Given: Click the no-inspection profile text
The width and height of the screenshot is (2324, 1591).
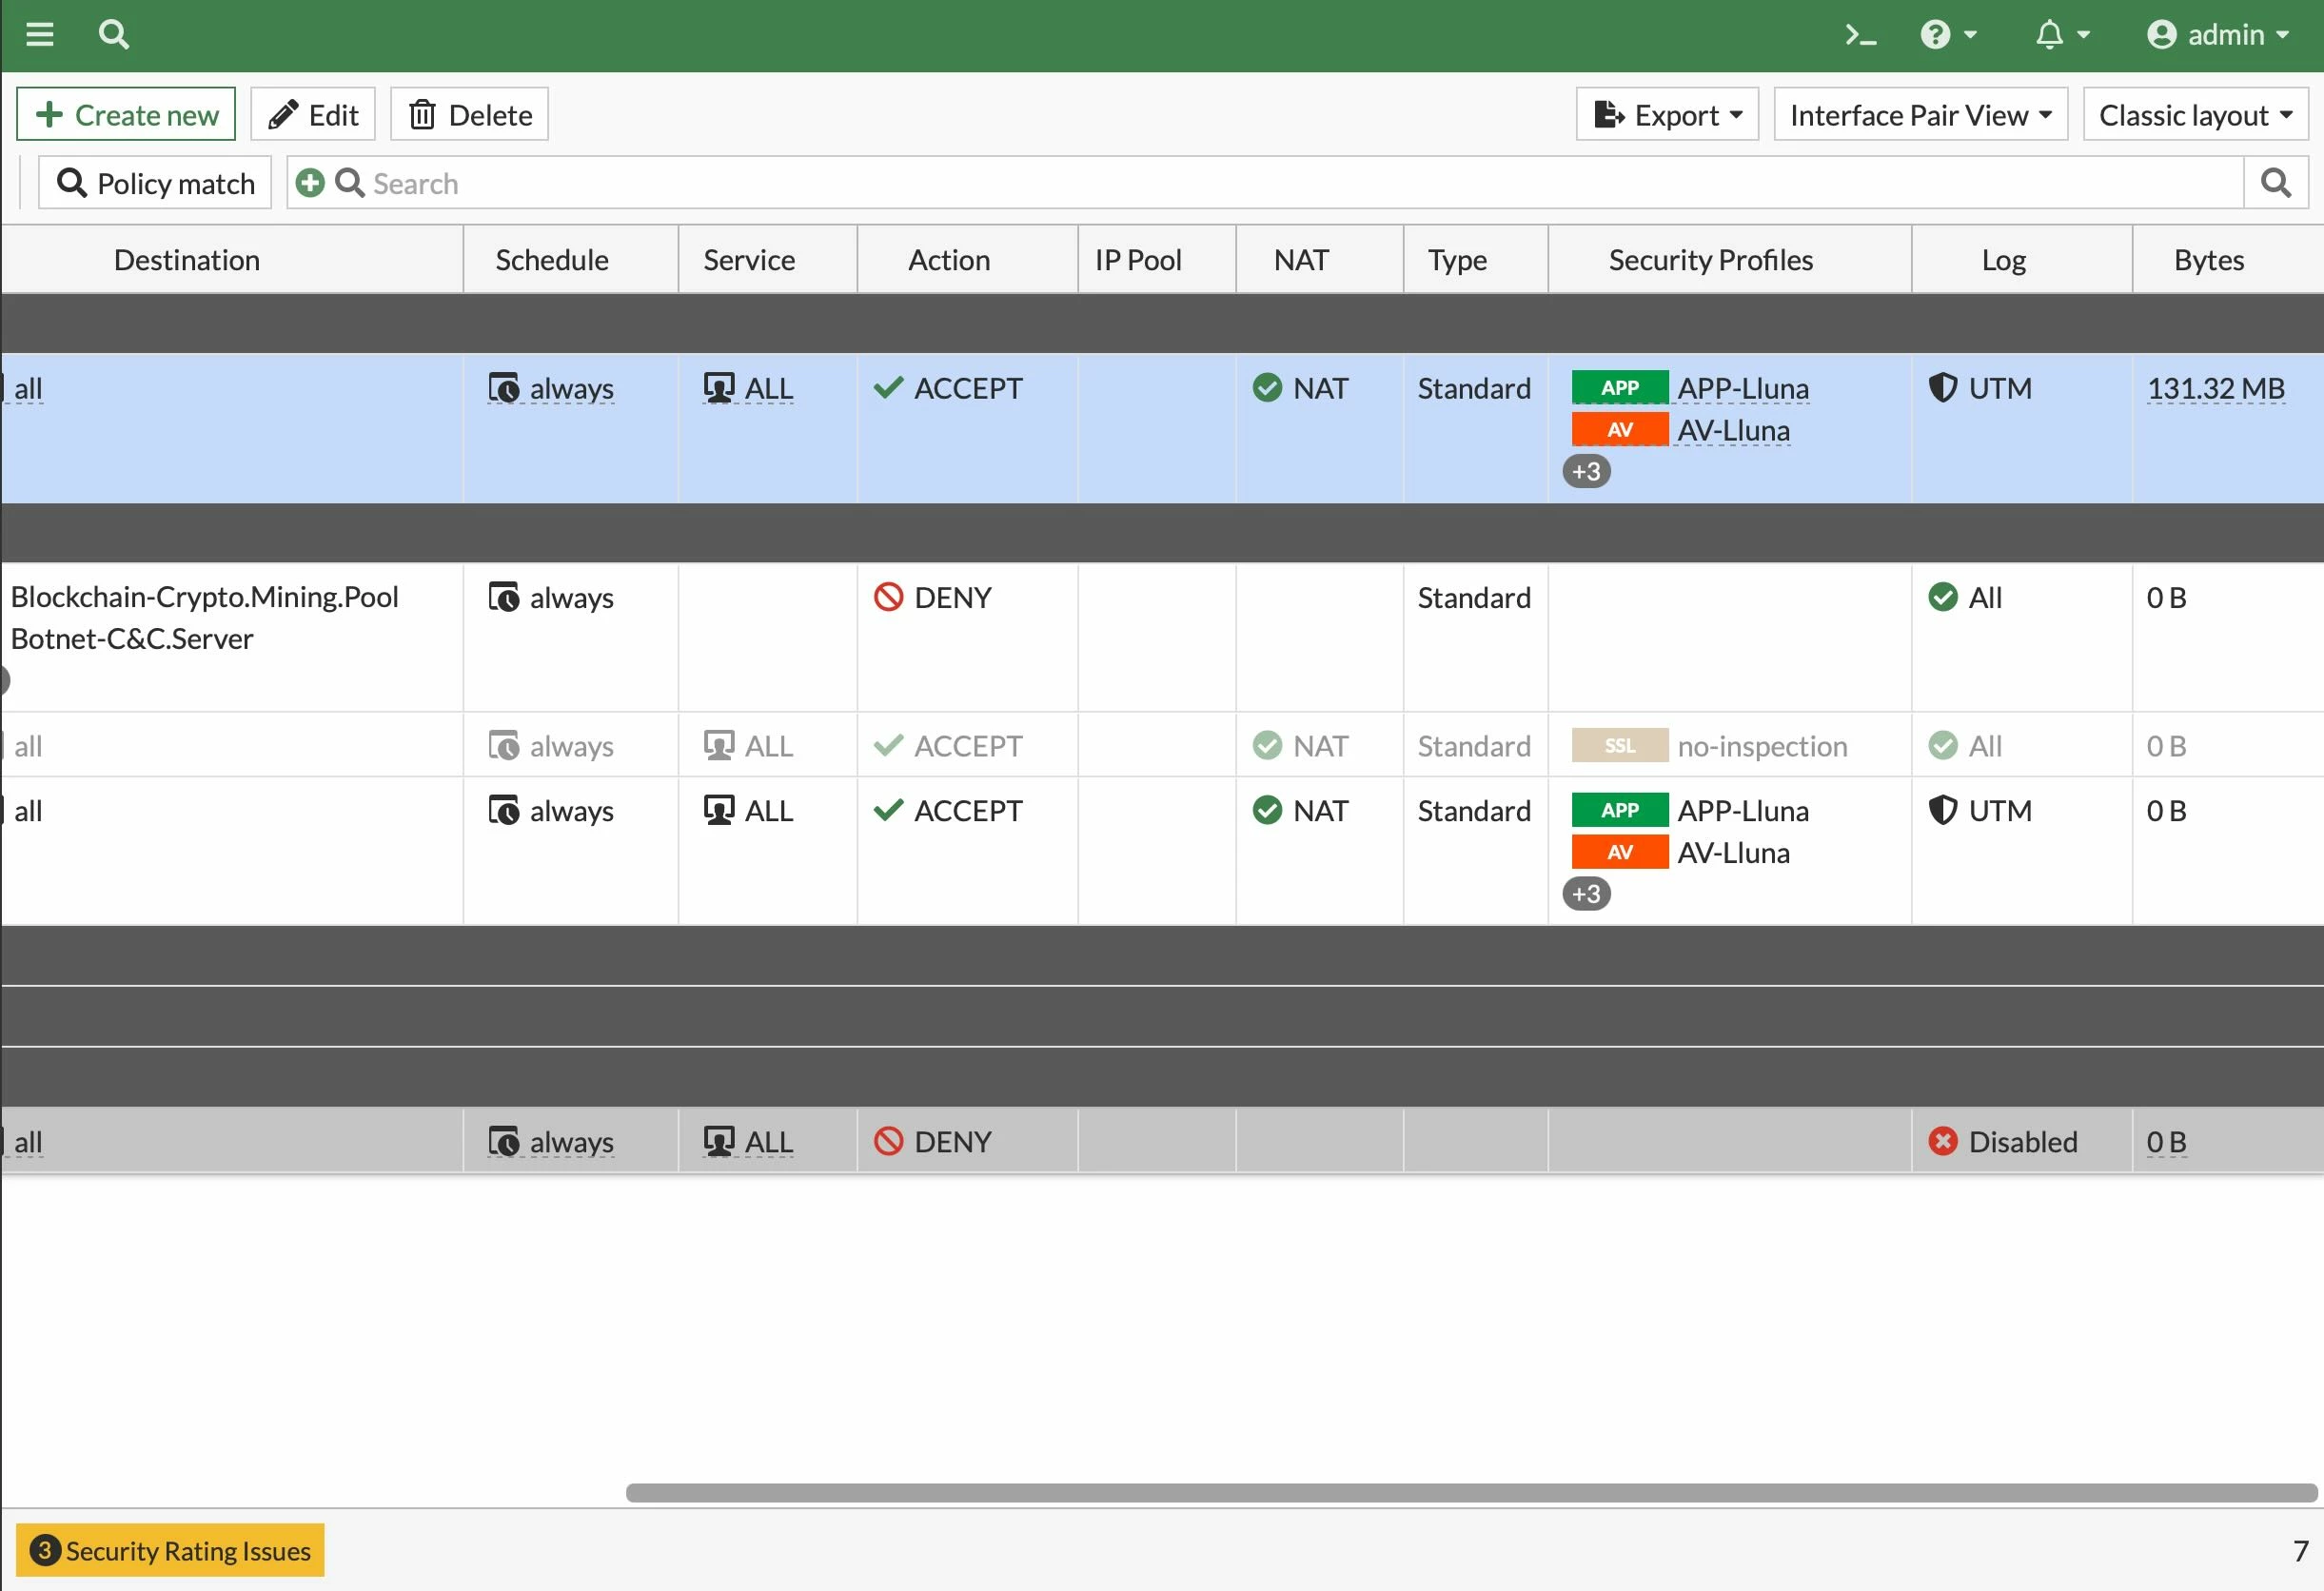Looking at the screenshot, I should [1762, 746].
